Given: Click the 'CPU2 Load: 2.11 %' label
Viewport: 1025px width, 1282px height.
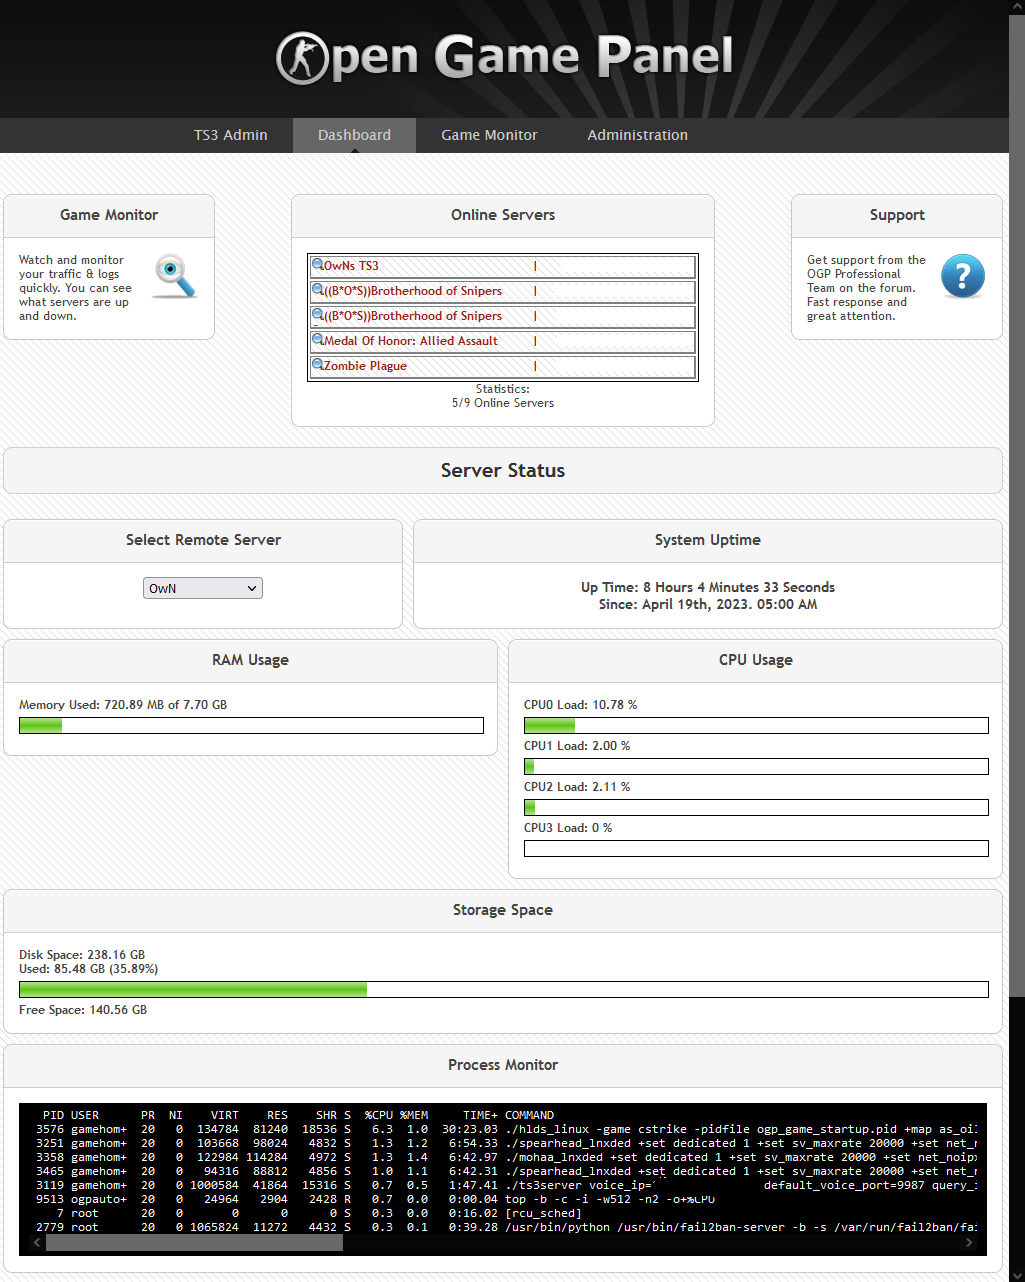Looking at the screenshot, I should point(577,787).
